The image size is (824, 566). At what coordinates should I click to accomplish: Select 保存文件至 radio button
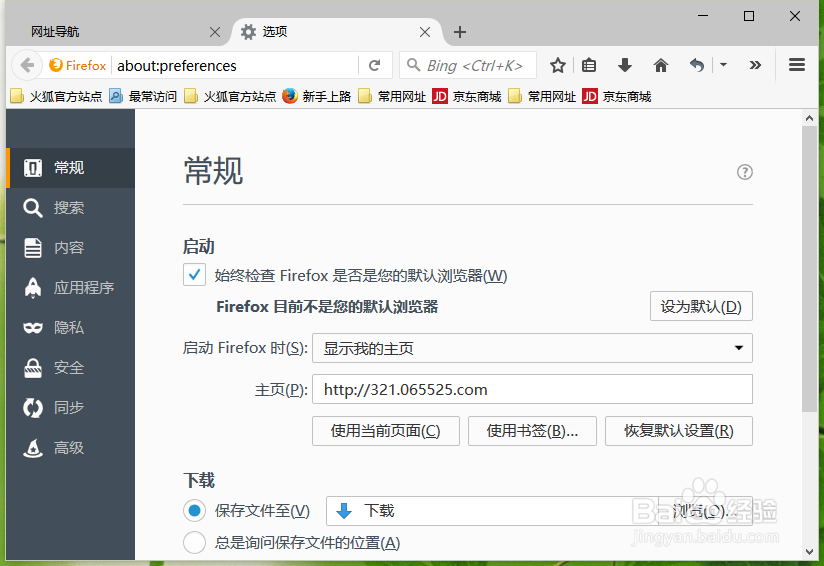194,510
